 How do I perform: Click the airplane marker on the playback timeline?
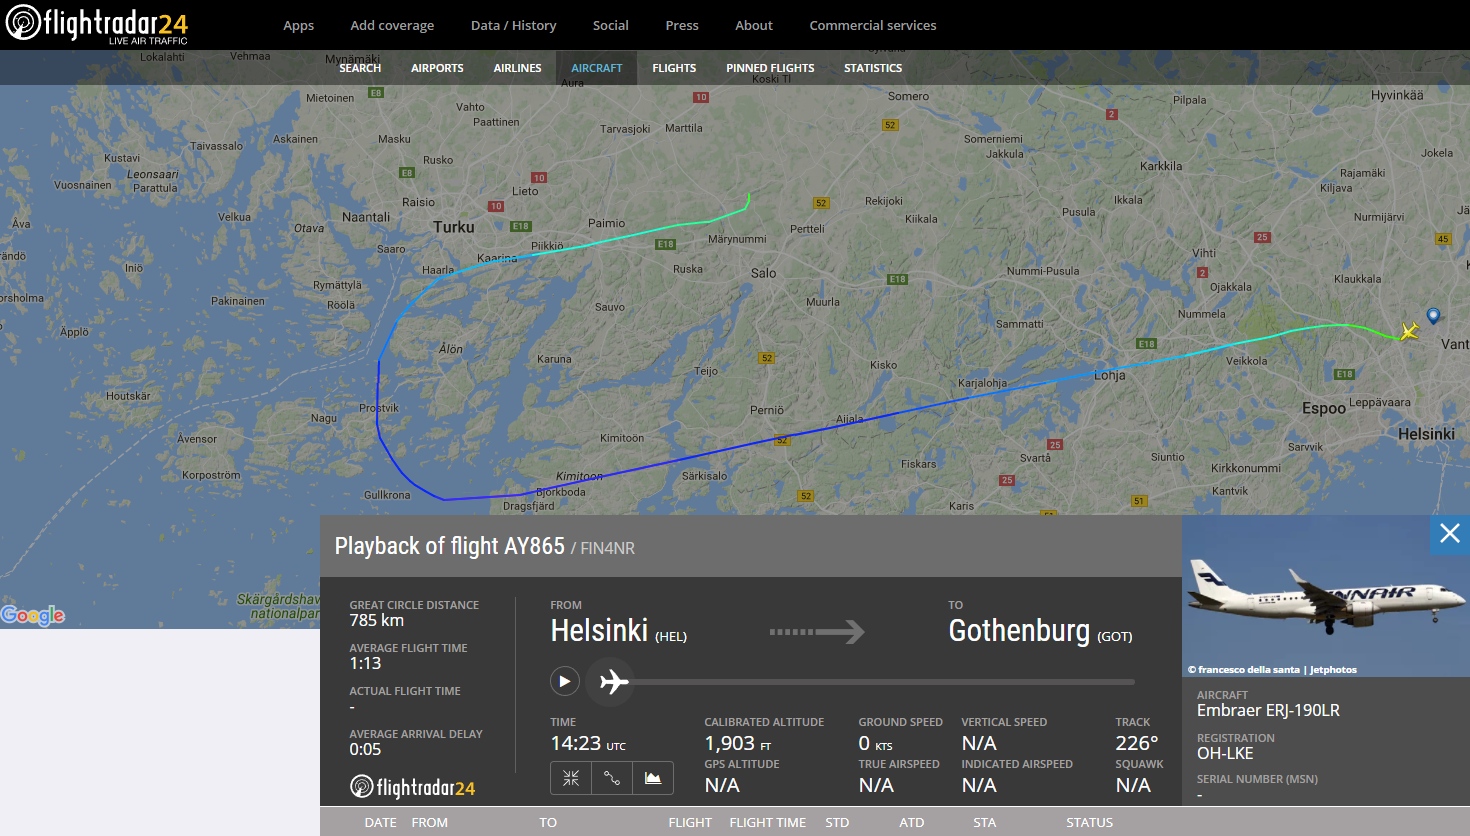point(614,682)
